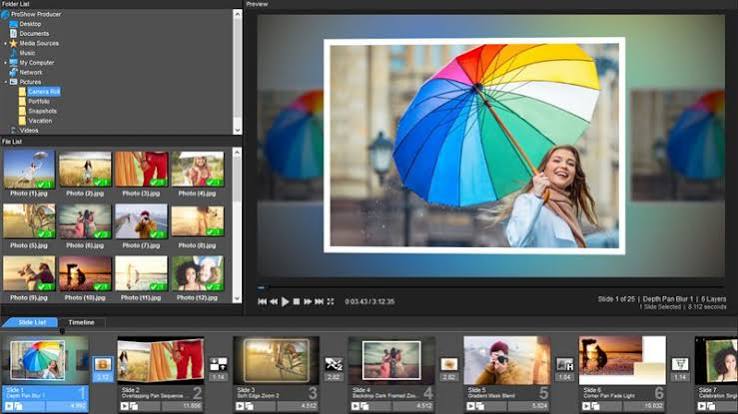Screen dimensions: 738x414
Task: Select Photo (6).jpg thumbnail
Action: [85, 221]
